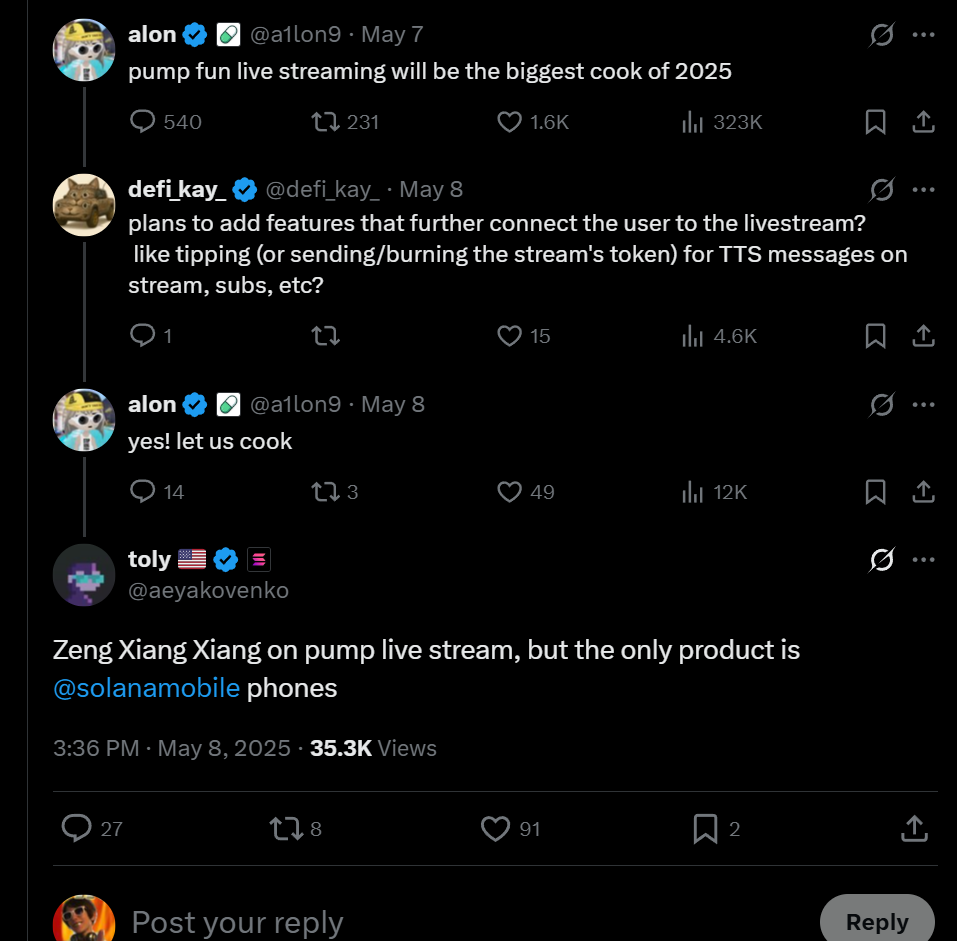
Task: Open the @solanamobile mention link
Action: coord(146,688)
